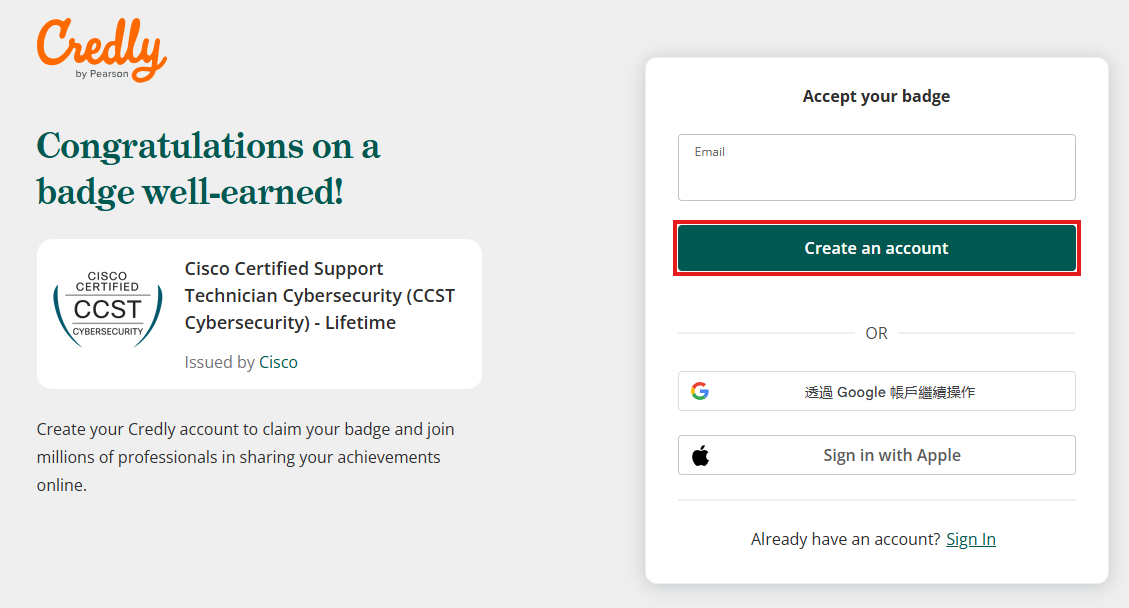Click the Congratulations headline text
This screenshot has height=608, width=1129.
coord(208,147)
